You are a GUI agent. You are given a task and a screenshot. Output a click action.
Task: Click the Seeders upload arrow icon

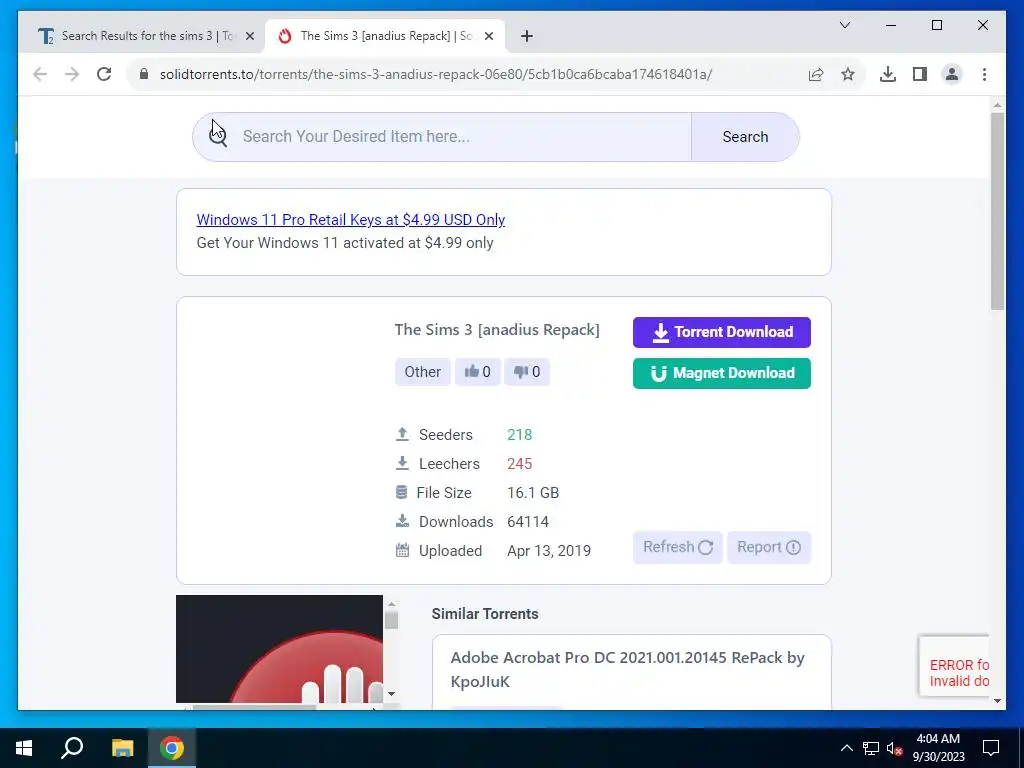coord(402,434)
